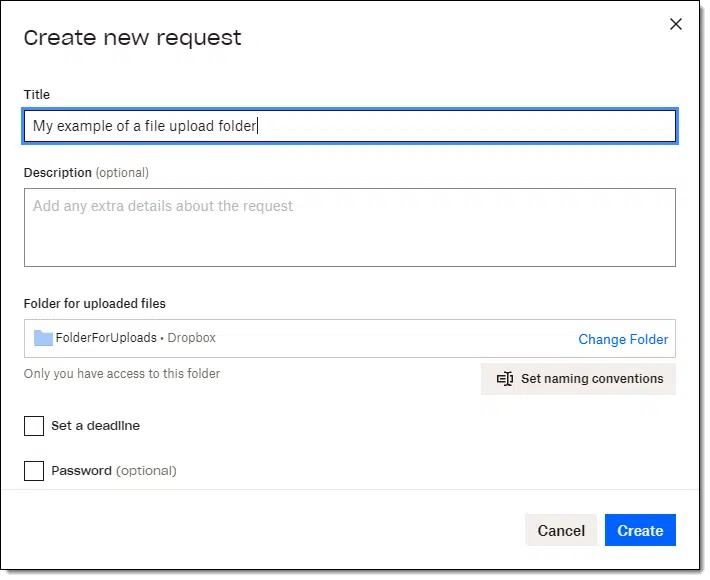Close the Create new request dialog
The width and height of the screenshot is (710, 580).
pyautogui.click(x=676, y=24)
